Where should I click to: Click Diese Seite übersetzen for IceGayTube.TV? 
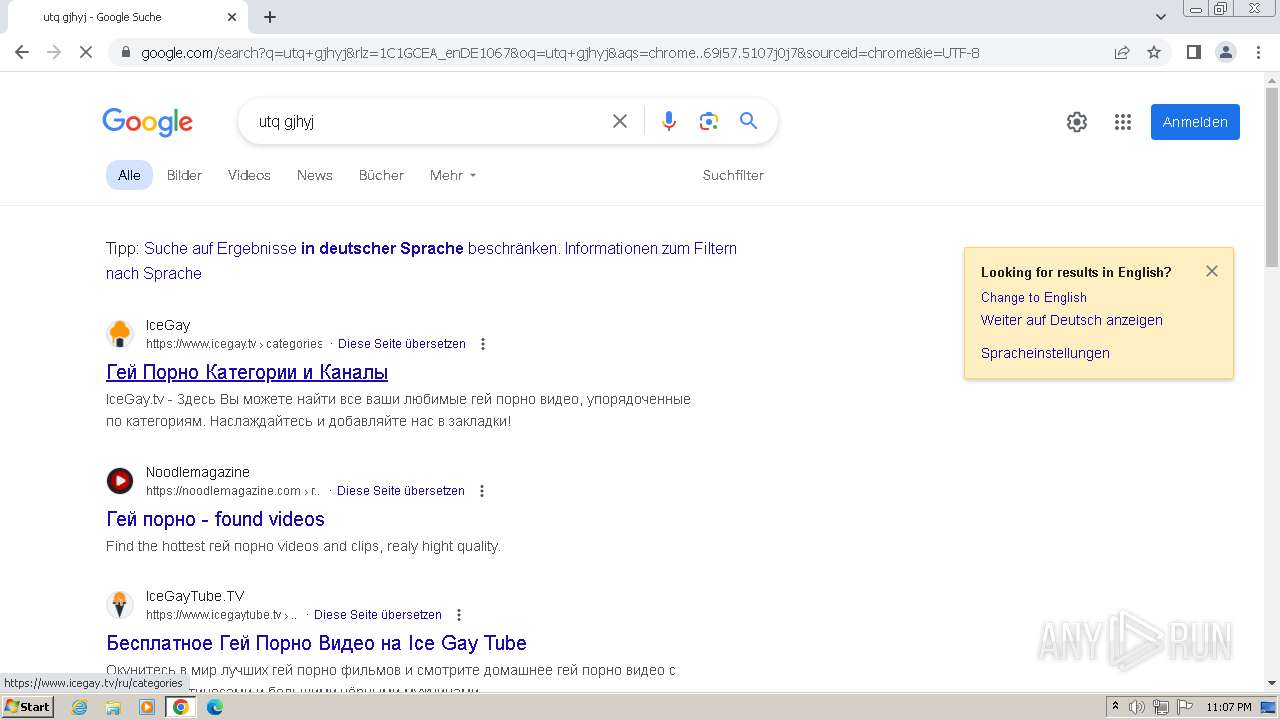tap(378, 615)
